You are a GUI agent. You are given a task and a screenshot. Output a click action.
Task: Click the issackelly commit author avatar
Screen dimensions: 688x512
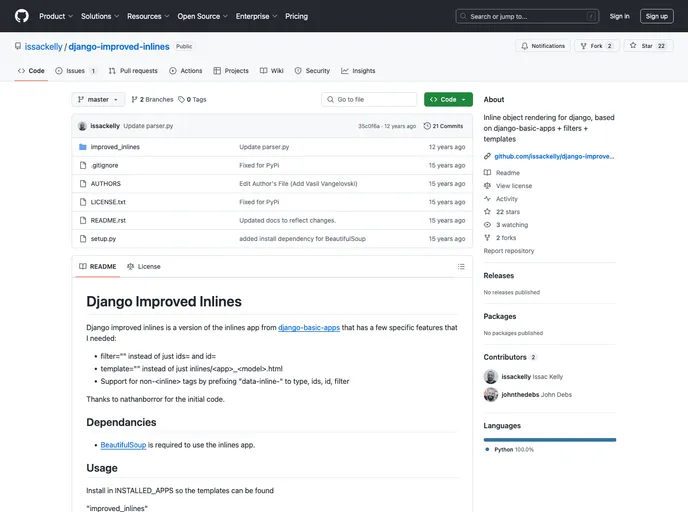tap(82, 126)
